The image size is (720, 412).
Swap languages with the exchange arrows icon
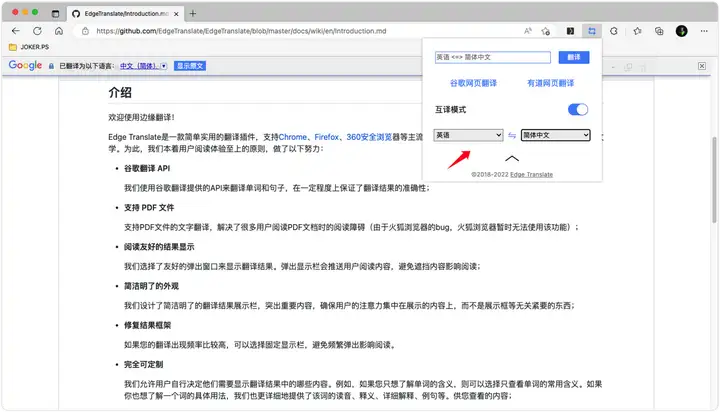pos(512,135)
